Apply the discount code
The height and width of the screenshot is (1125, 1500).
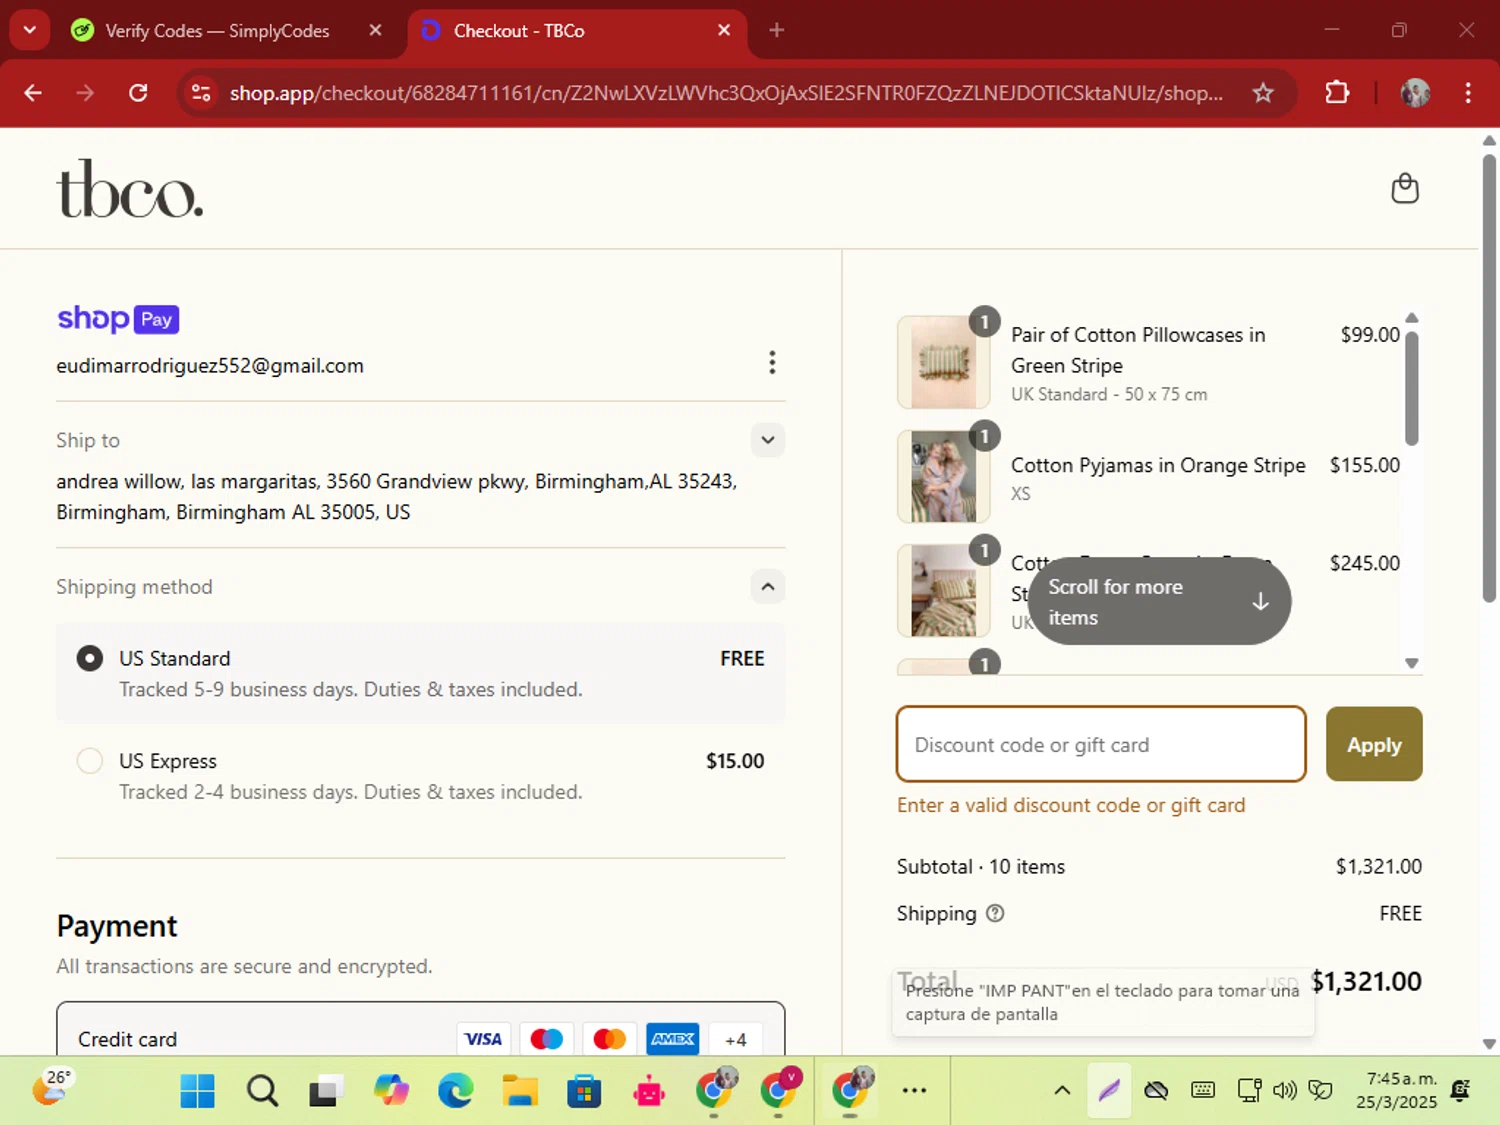1374,744
